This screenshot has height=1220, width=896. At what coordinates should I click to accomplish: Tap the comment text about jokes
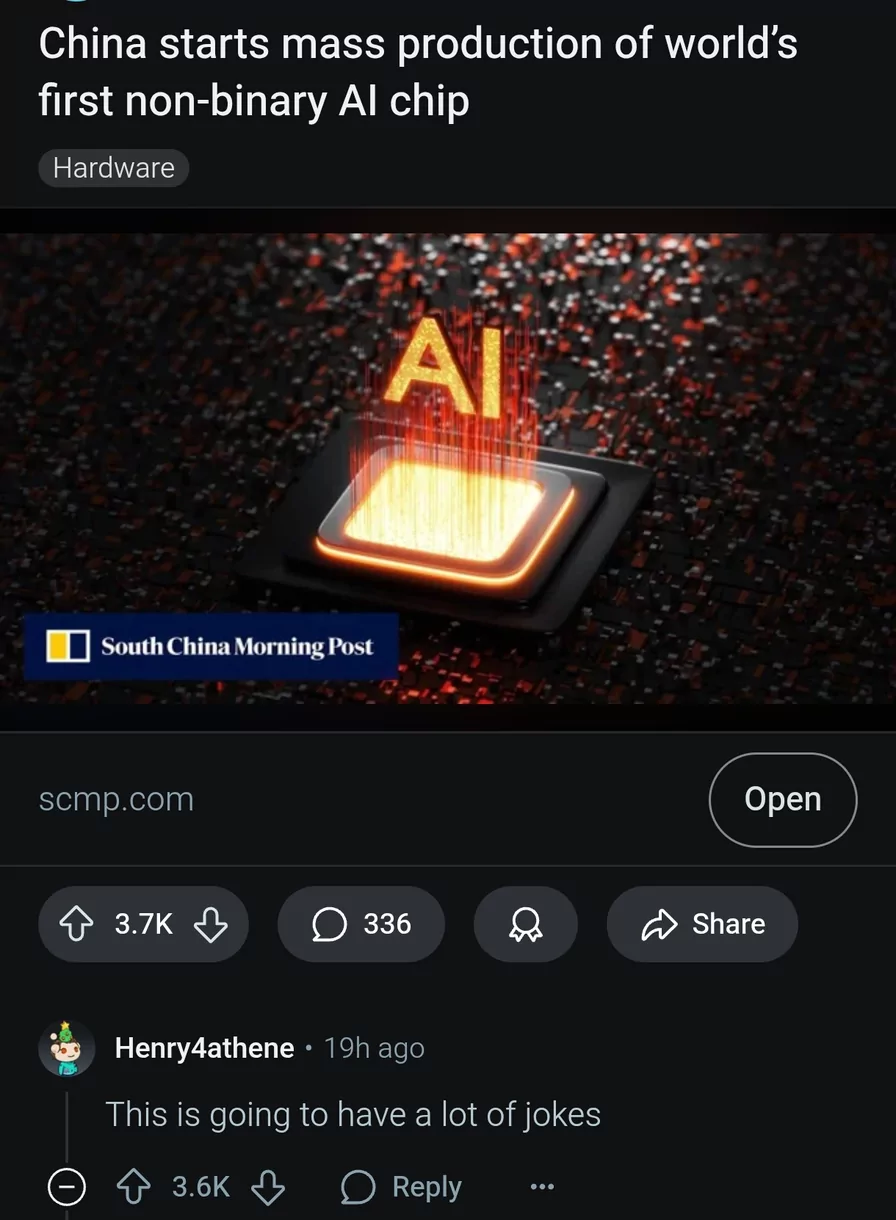353,1114
